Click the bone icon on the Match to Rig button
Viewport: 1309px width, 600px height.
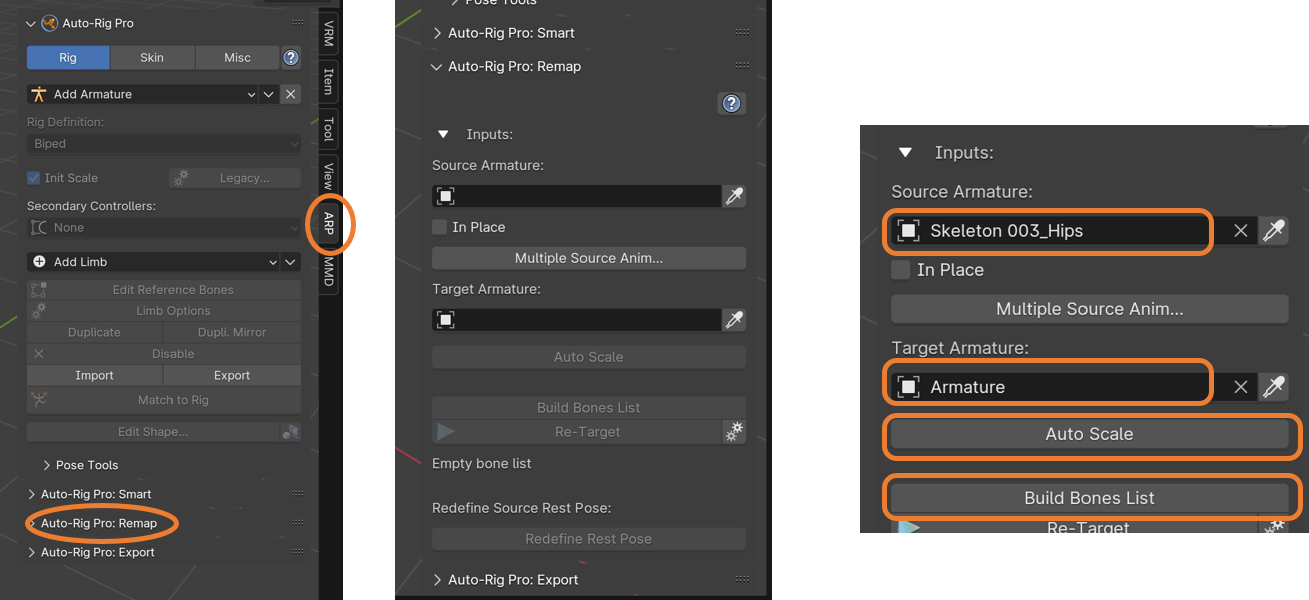(x=38, y=400)
